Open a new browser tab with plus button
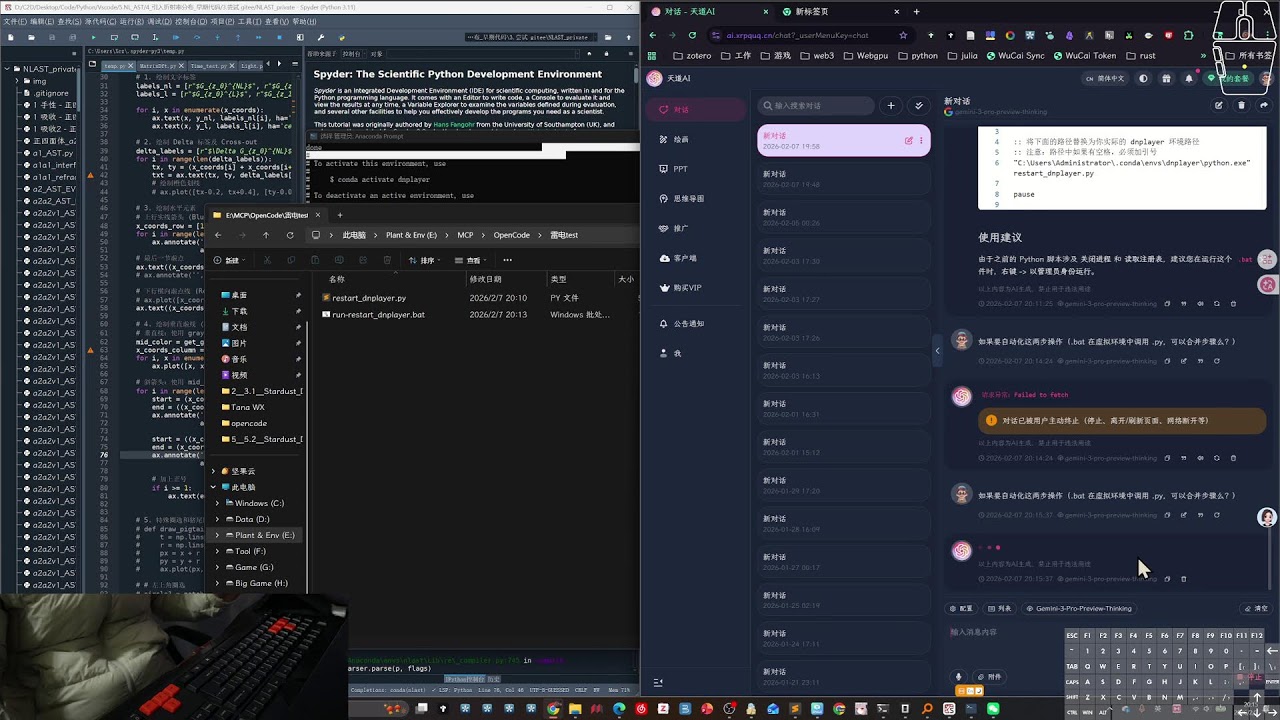1280x720 pixels. pyautogui.click(x=916, y=11)
